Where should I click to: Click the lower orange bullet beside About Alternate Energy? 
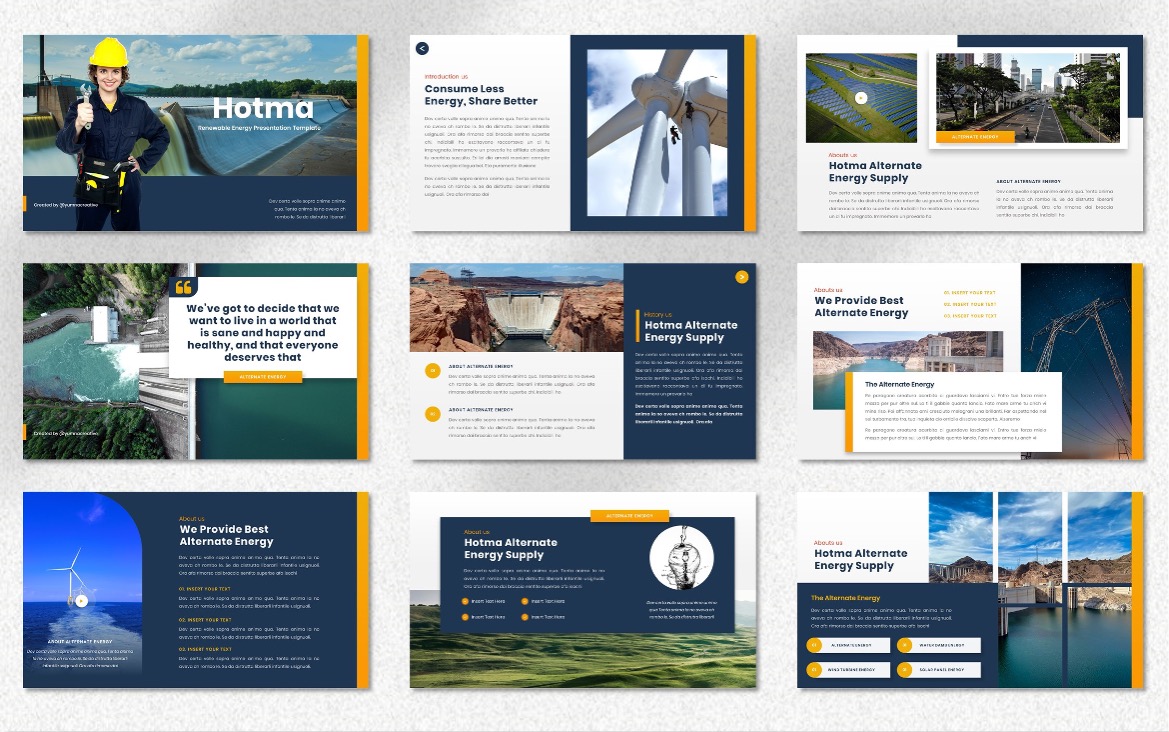432,414
